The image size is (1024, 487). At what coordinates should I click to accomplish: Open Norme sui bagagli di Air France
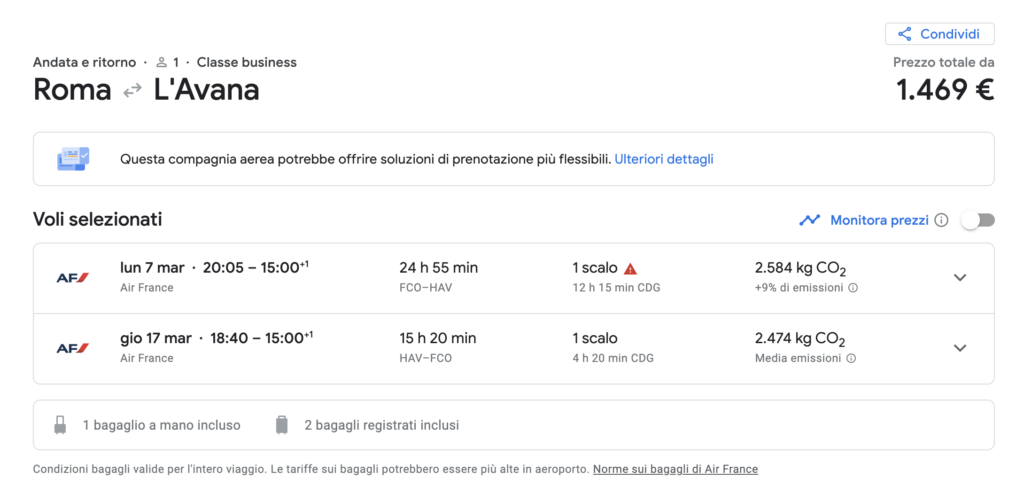pos(675,469)
